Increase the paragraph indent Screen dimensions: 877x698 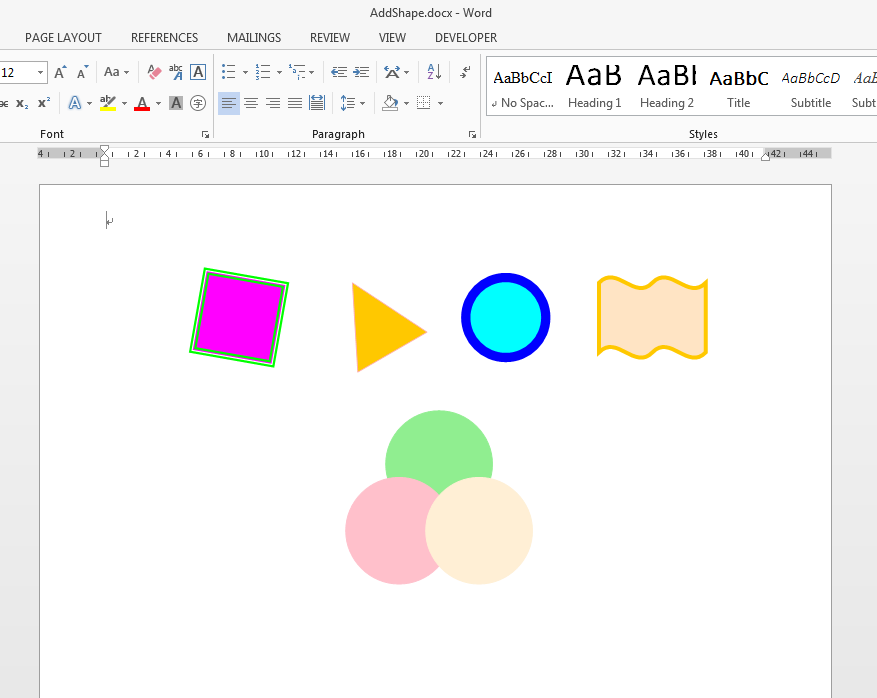[361, 72]
